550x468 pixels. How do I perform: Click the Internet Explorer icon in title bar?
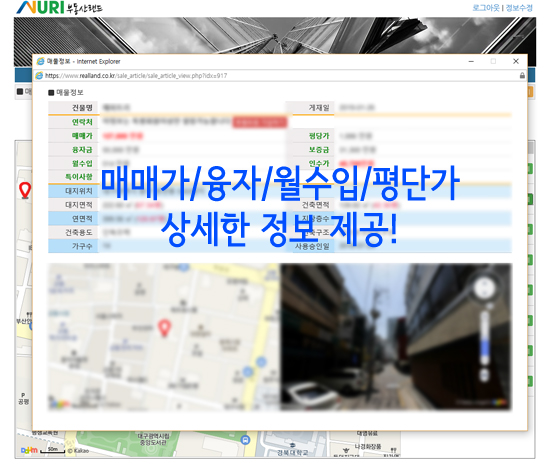41,61
